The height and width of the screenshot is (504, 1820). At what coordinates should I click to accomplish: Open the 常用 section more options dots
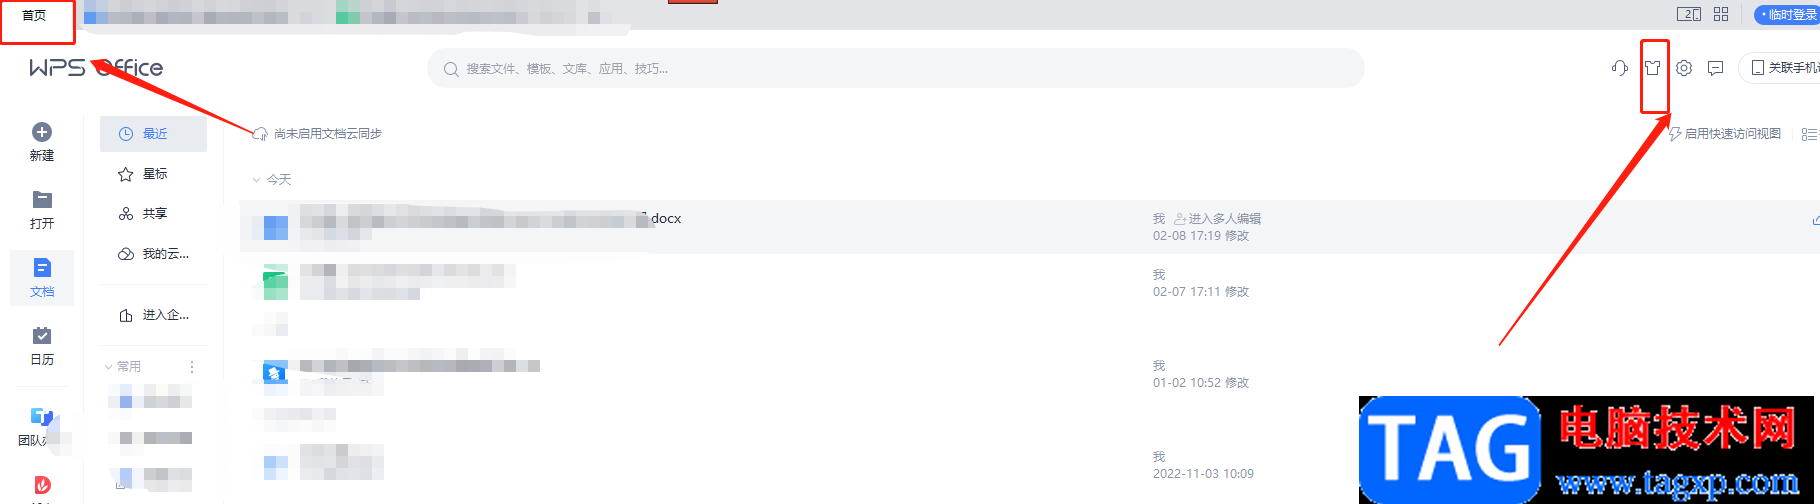pos(192,367)
